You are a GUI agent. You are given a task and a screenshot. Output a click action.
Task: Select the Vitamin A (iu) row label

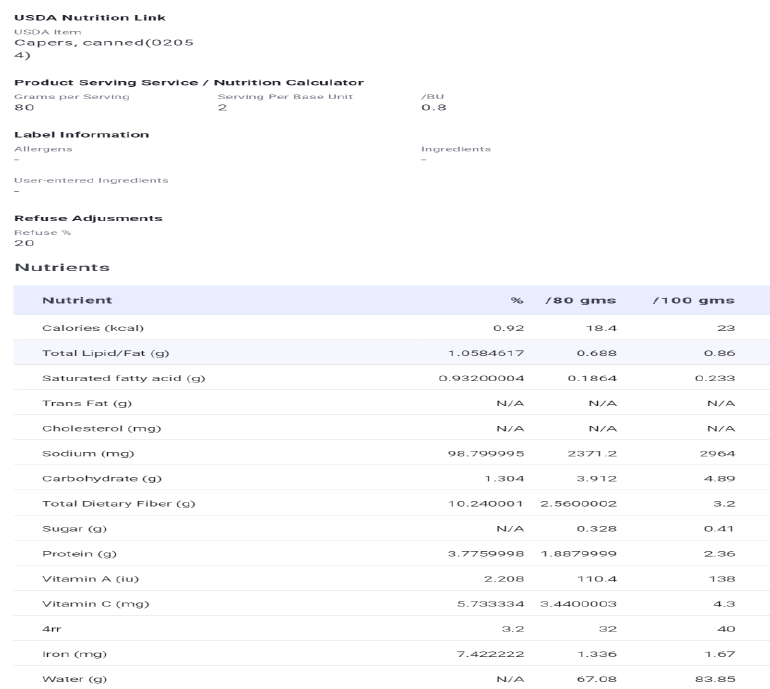[x=90, y=579]
